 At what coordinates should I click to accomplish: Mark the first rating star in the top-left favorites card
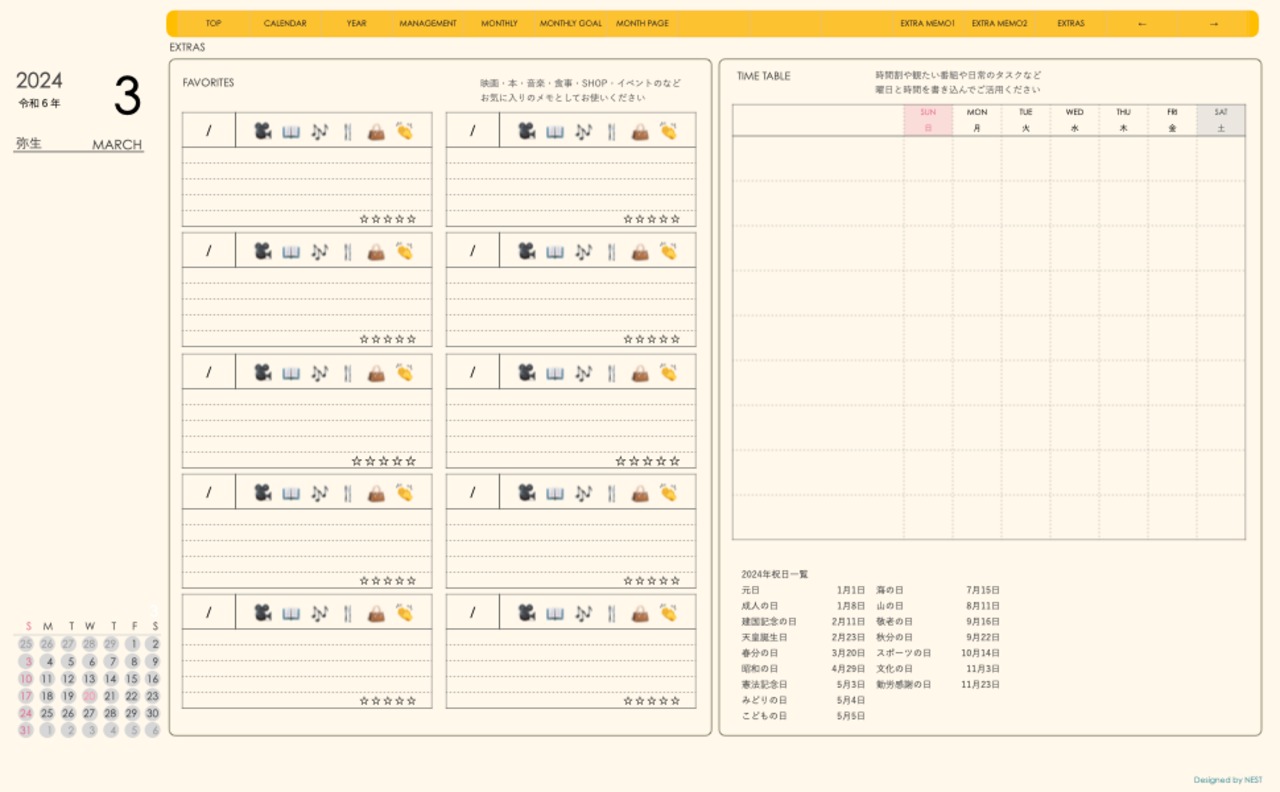click(364, 219)
